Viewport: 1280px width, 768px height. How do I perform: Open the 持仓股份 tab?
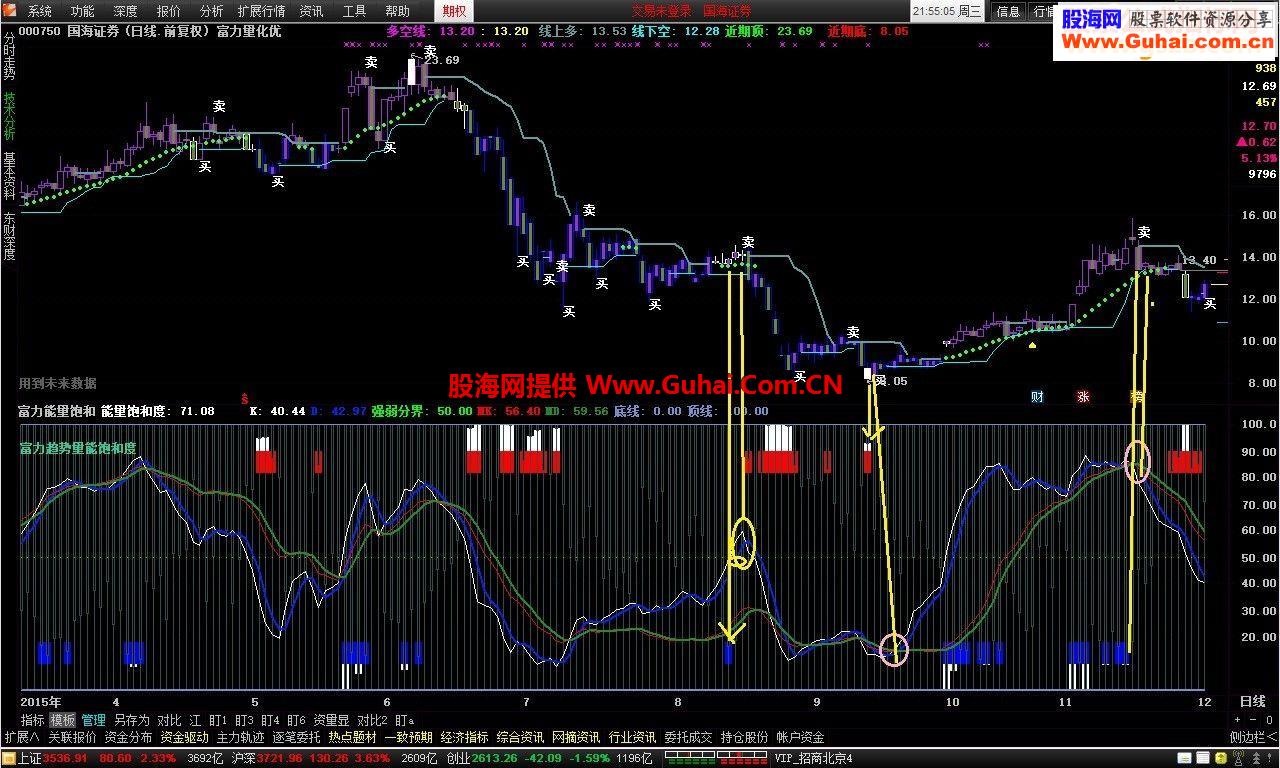coord(744,738)
